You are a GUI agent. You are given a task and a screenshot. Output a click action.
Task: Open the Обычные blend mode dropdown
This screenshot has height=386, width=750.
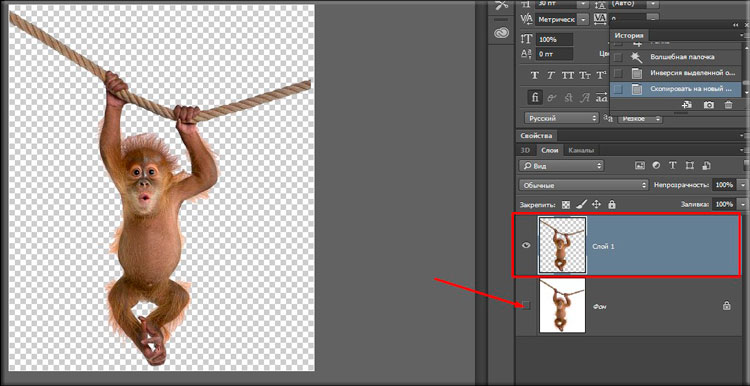[x=584, y=185]
